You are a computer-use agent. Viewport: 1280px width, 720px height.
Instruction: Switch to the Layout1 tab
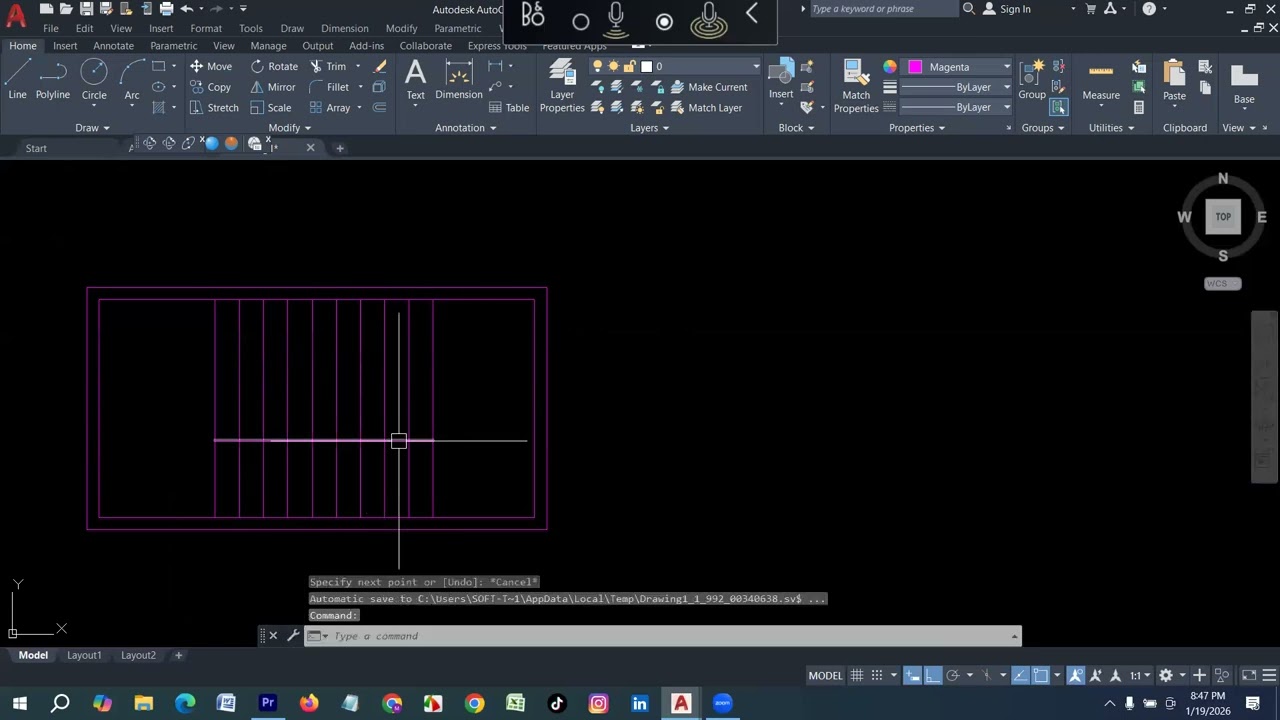coord(84,655)
